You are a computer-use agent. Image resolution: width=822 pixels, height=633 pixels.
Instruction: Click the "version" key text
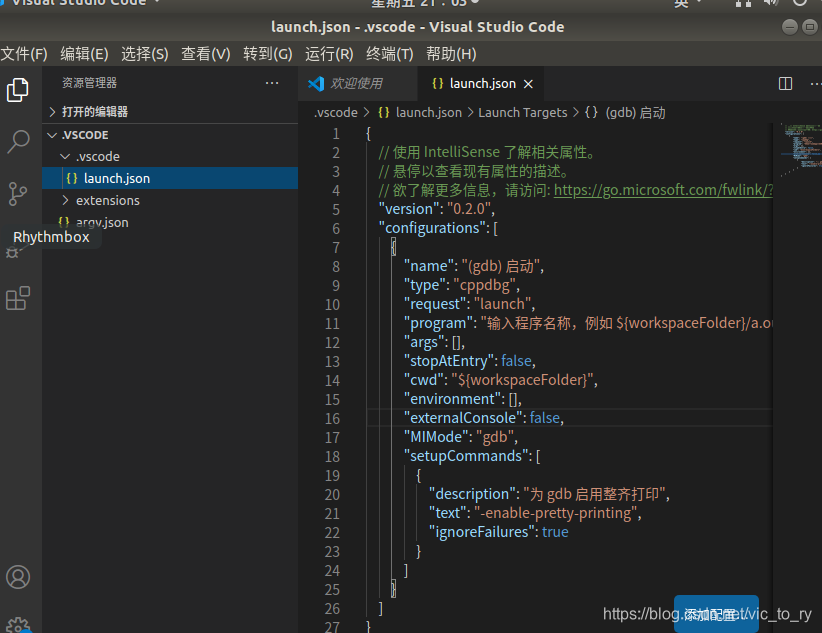tap(409, 209)
